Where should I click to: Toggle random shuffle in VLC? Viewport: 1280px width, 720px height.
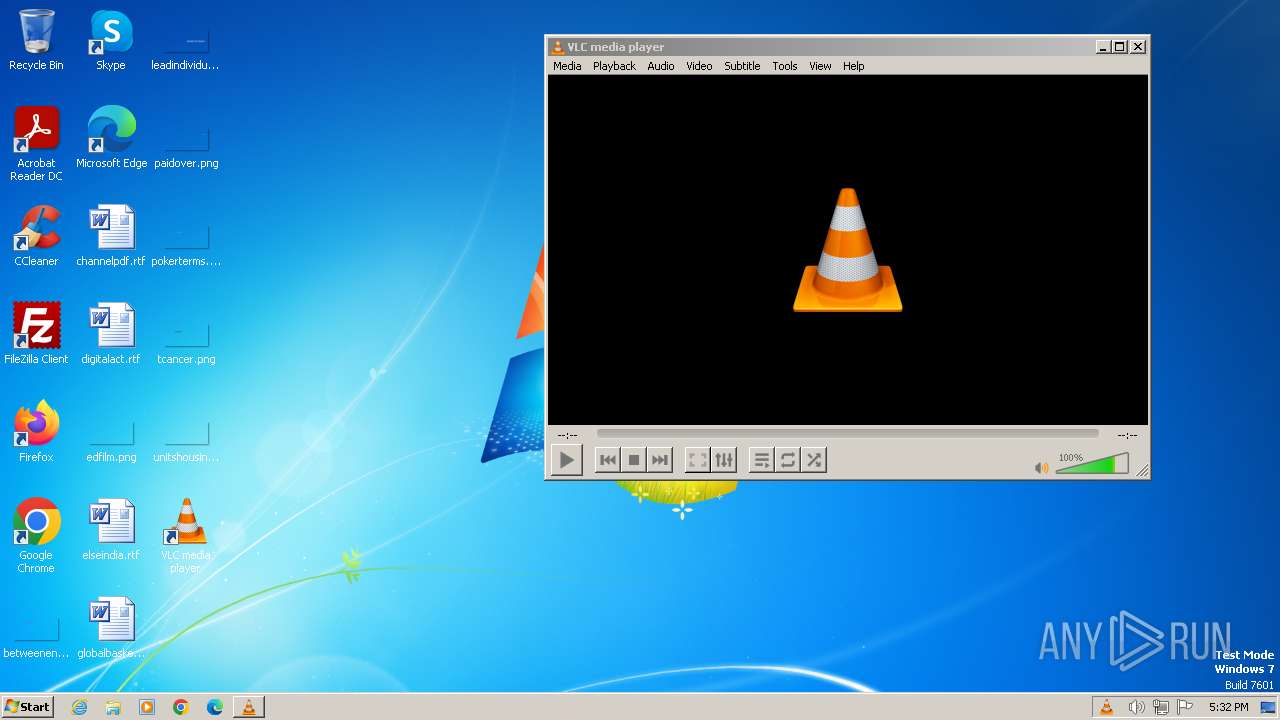click(x=814, y=460)
